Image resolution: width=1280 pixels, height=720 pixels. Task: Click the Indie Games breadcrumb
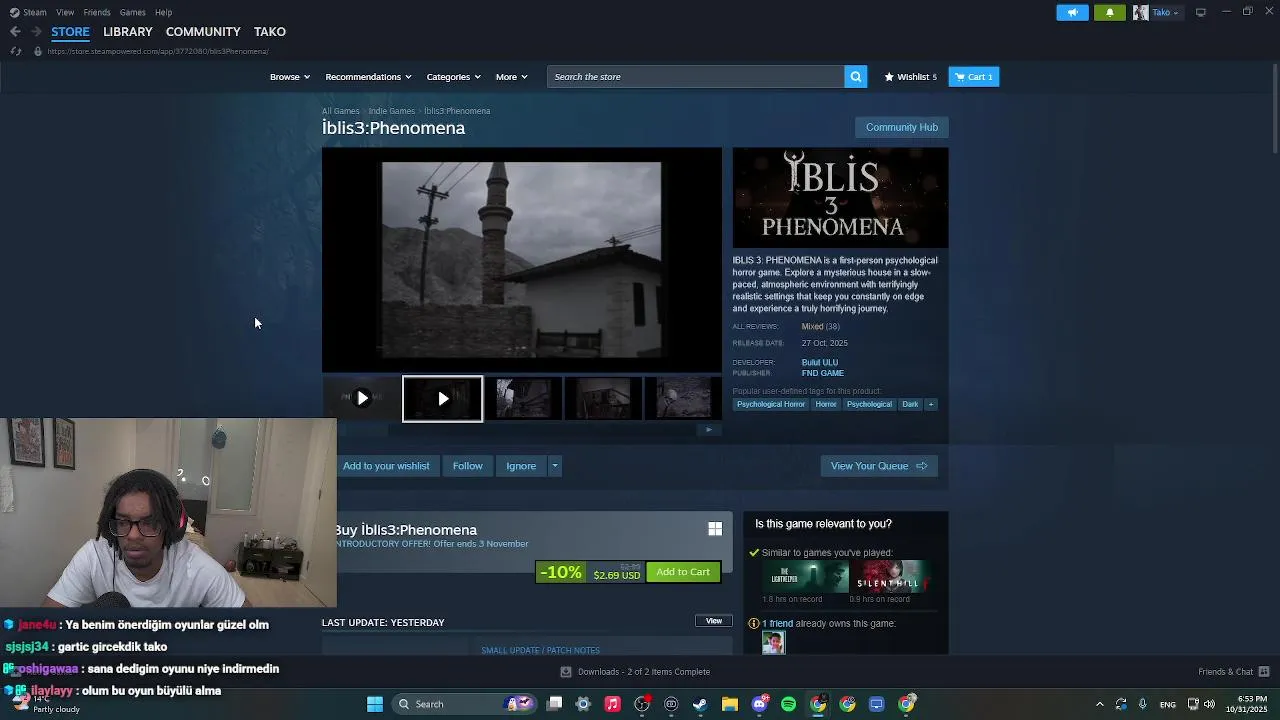(x=391, y=111)
